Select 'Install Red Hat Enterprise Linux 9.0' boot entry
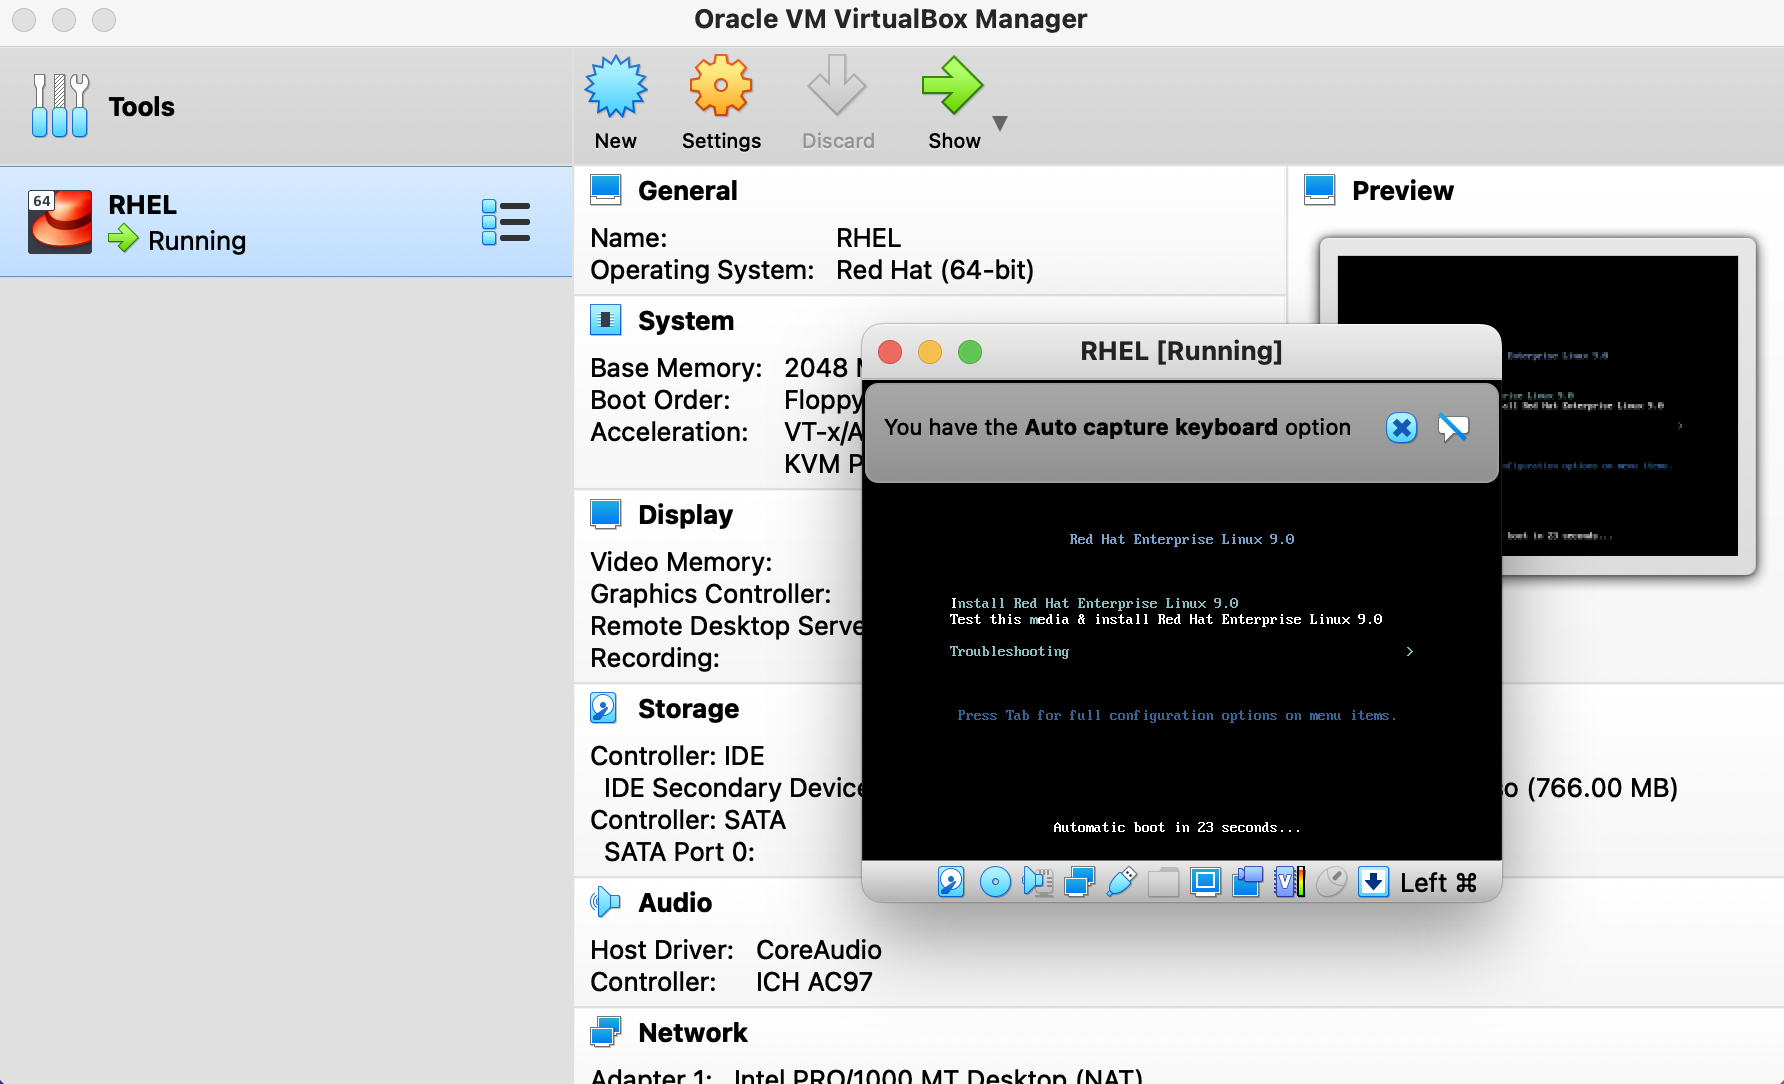Image resolution: width=1784 pixels, height=1084 pixels. point(1094,603)
